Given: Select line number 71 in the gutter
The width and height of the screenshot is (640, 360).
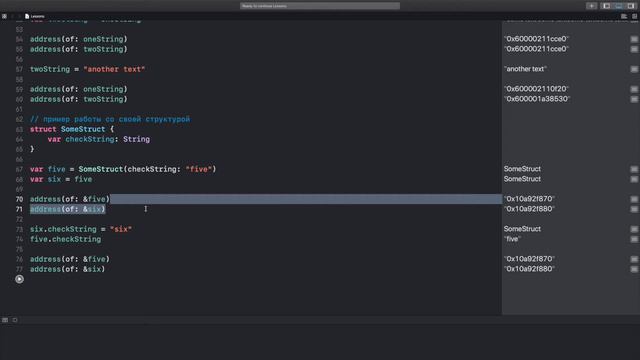Looking at the screenshot, I should (19, 209).
